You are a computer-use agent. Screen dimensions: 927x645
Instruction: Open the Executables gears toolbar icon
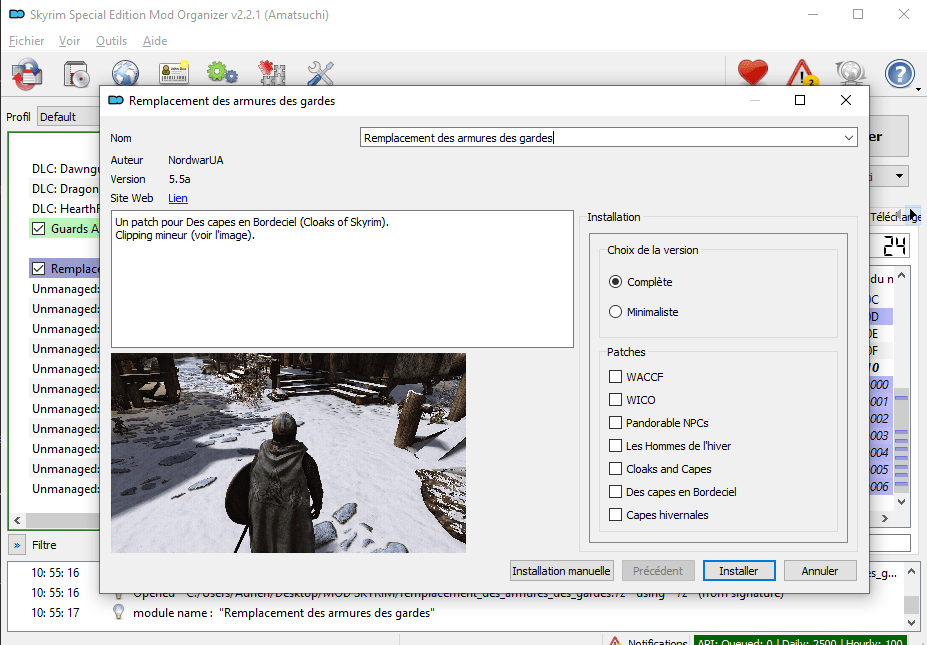[x=222, y=73]
